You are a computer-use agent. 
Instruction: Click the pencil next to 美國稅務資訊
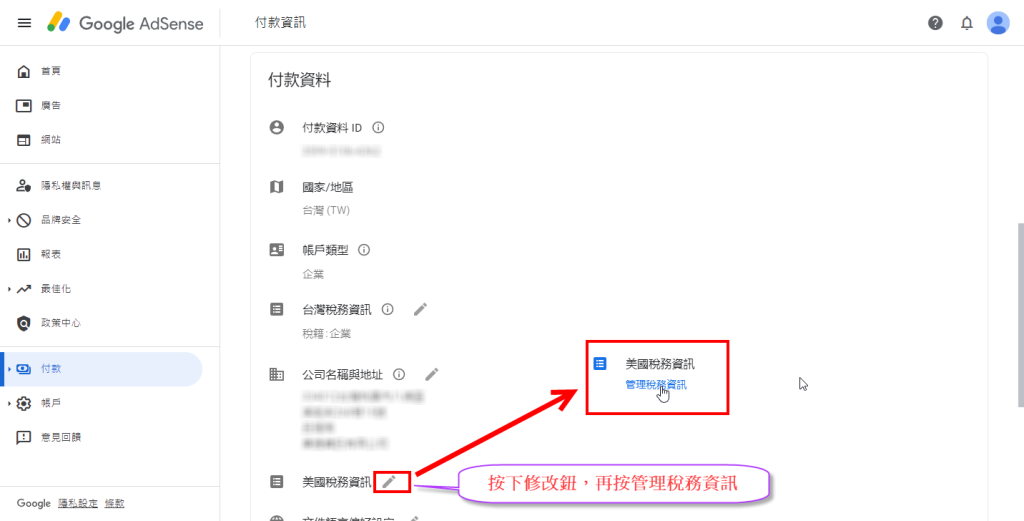pyautogui.click(x=389, y=482)
